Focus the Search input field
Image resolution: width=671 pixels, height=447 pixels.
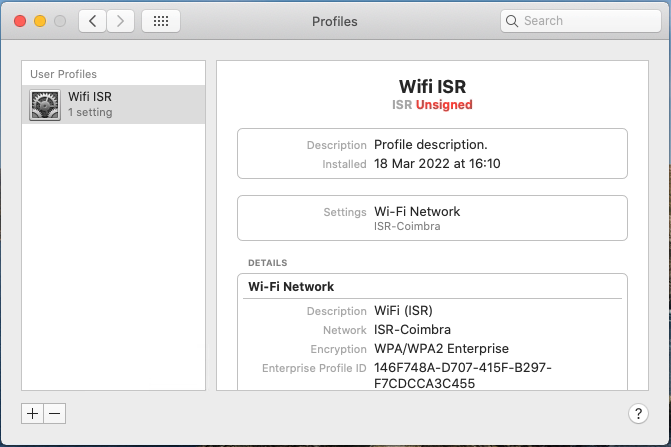[x=581, y=21]
